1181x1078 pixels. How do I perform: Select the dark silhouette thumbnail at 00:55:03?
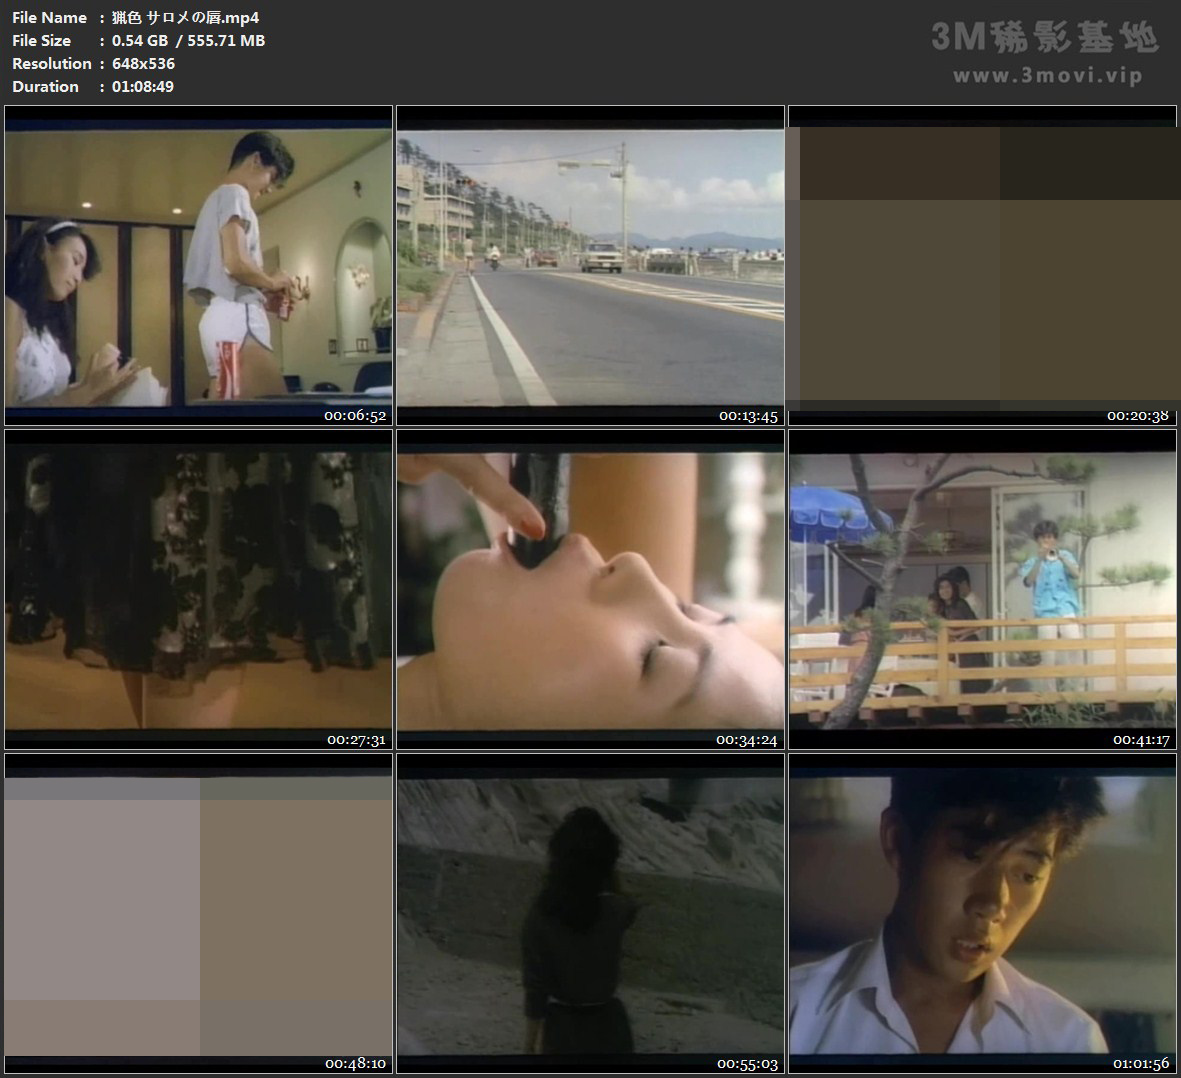590,913
